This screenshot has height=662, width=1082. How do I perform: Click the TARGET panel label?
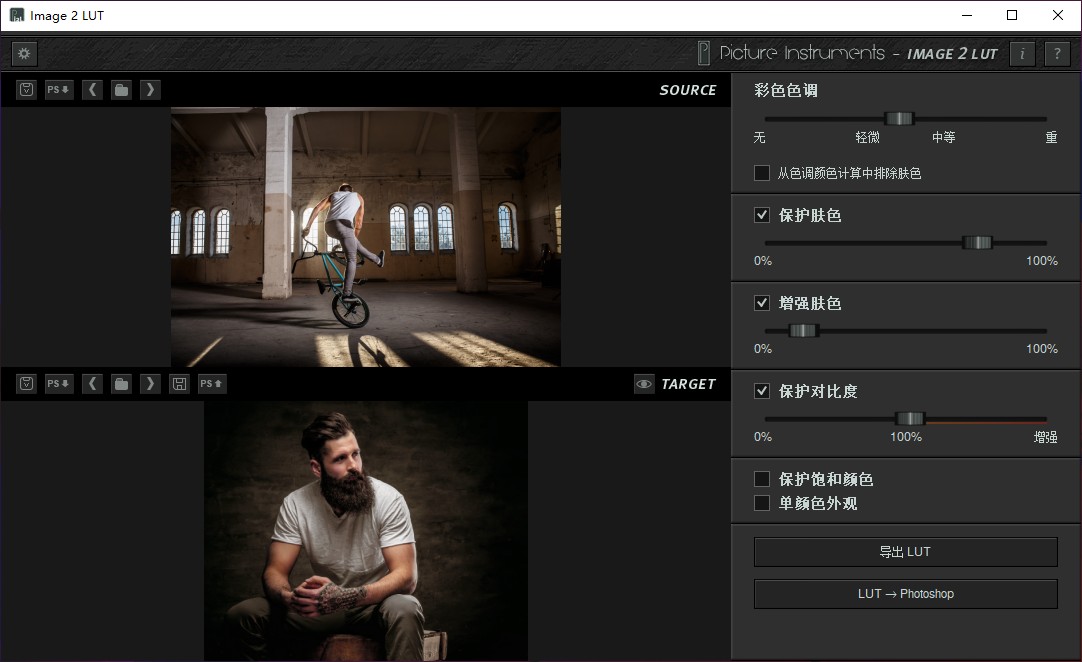688,384
